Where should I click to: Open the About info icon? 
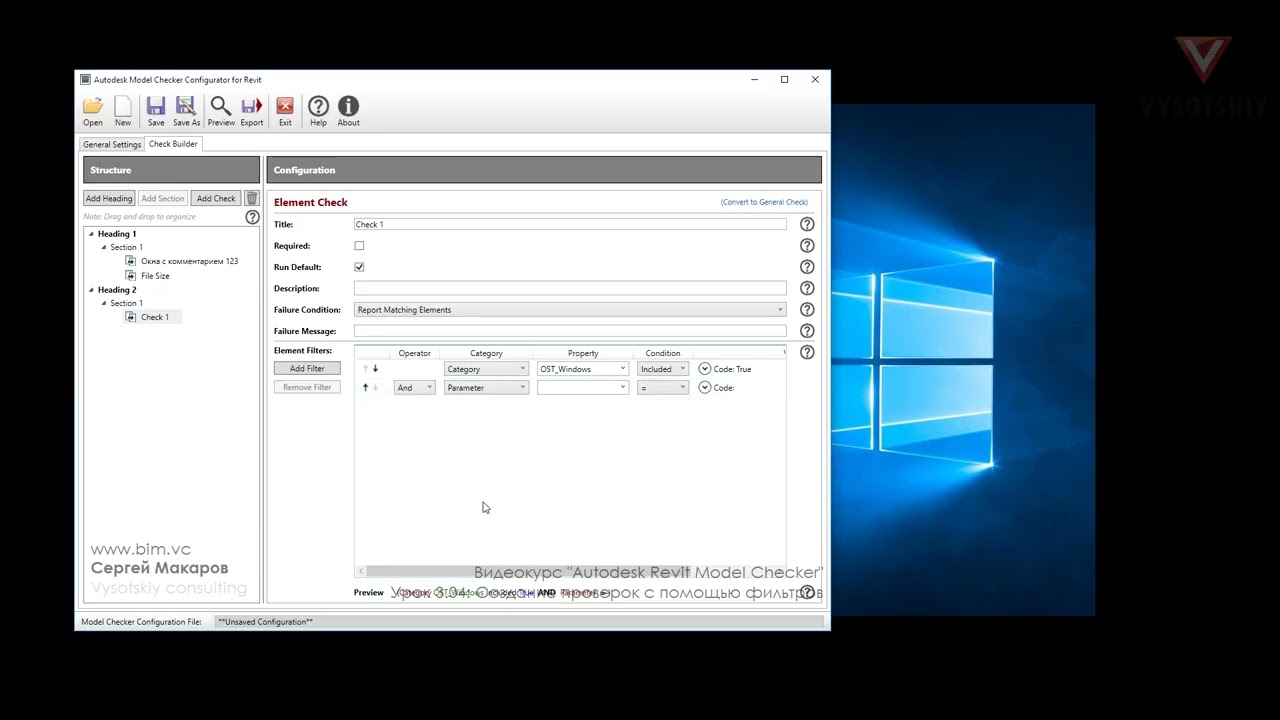coord(348,110)
